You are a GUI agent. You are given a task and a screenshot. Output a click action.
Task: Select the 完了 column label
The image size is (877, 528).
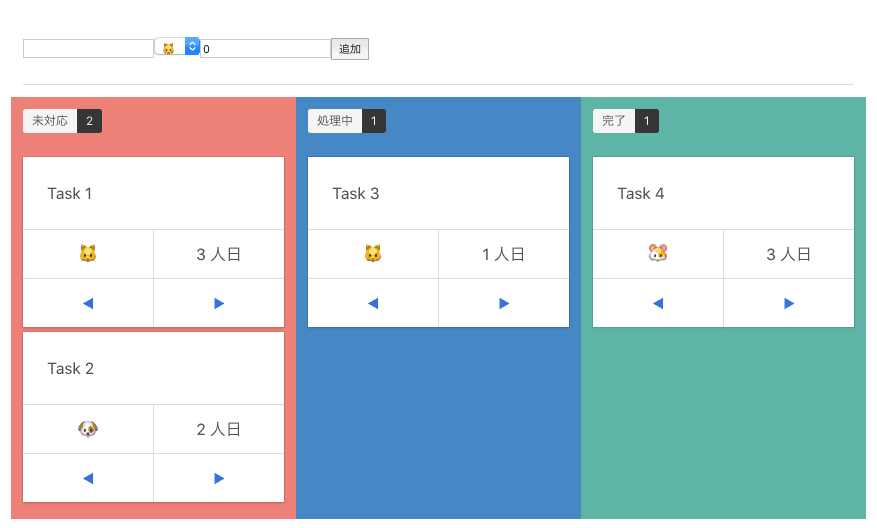[x=614, y=121]
